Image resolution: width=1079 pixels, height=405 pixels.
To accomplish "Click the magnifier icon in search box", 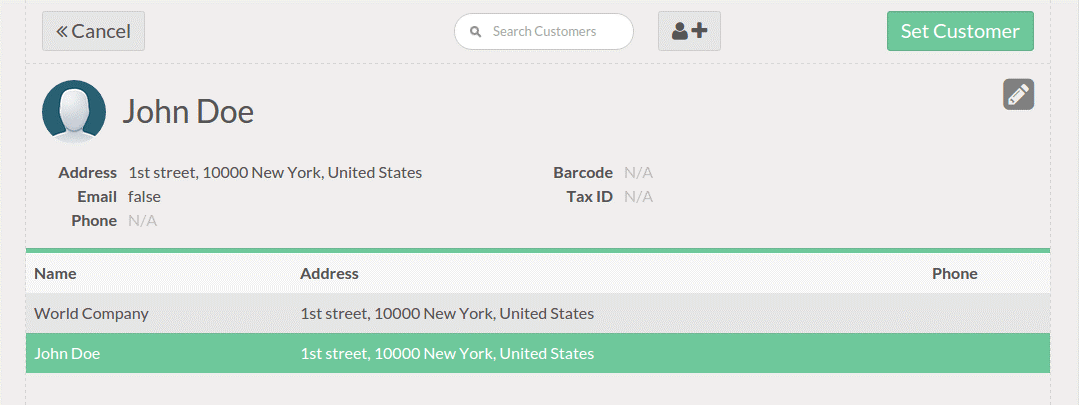I will 476,32.
